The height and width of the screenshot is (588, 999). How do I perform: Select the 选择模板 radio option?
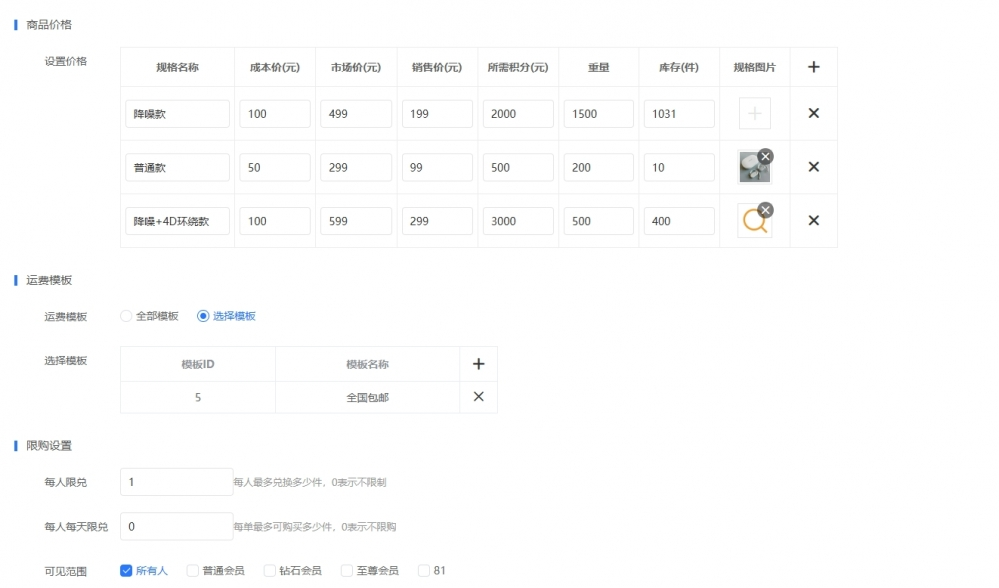coord(203,316)
